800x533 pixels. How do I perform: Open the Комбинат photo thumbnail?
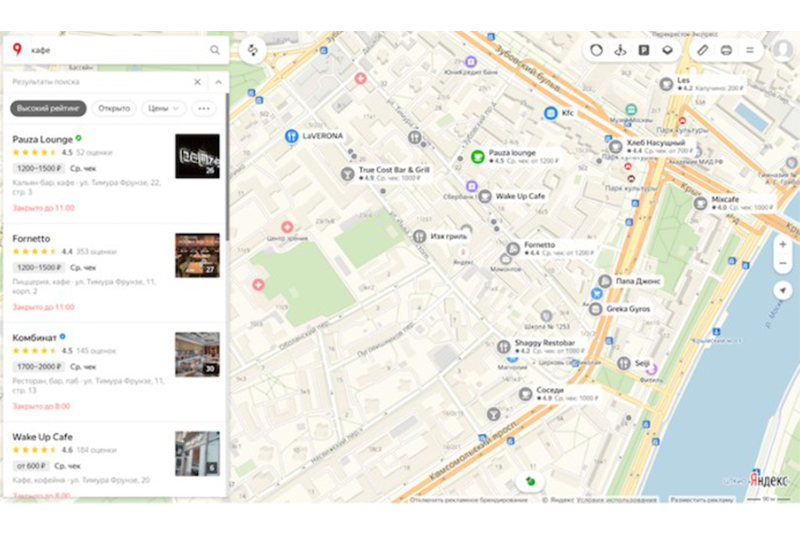197,354
